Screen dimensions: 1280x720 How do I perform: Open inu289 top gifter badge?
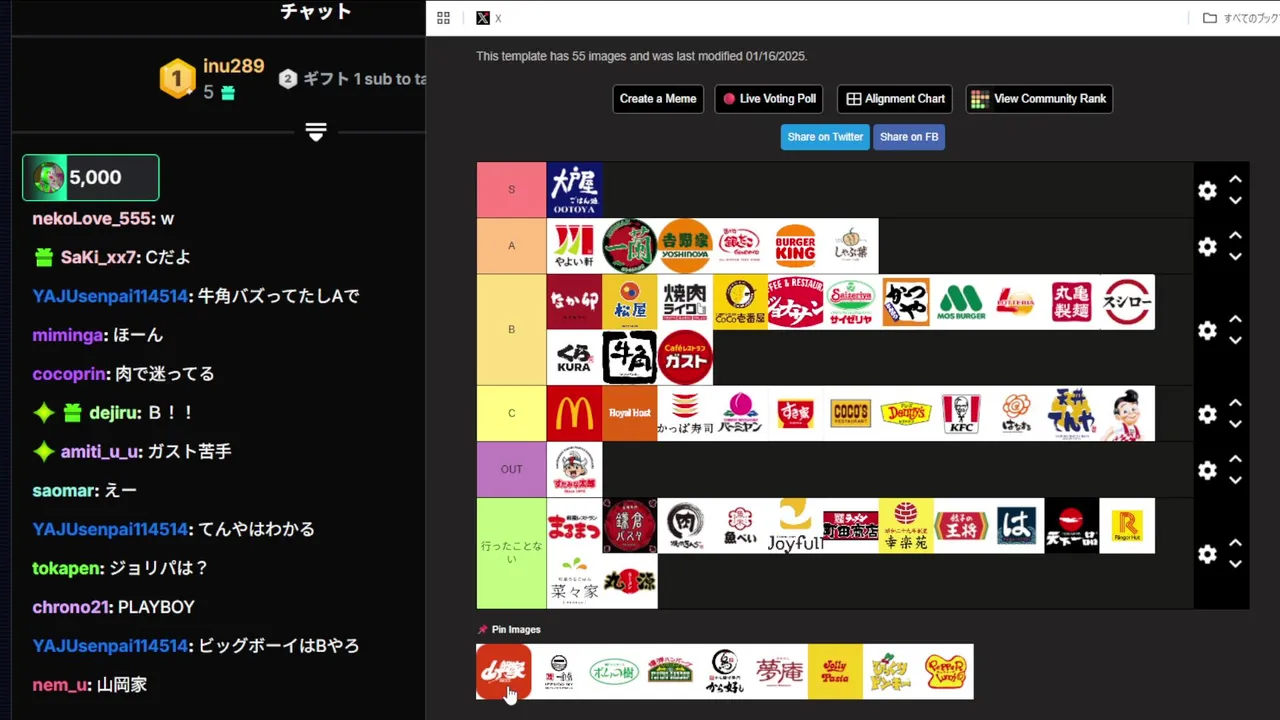coord(177,79)
